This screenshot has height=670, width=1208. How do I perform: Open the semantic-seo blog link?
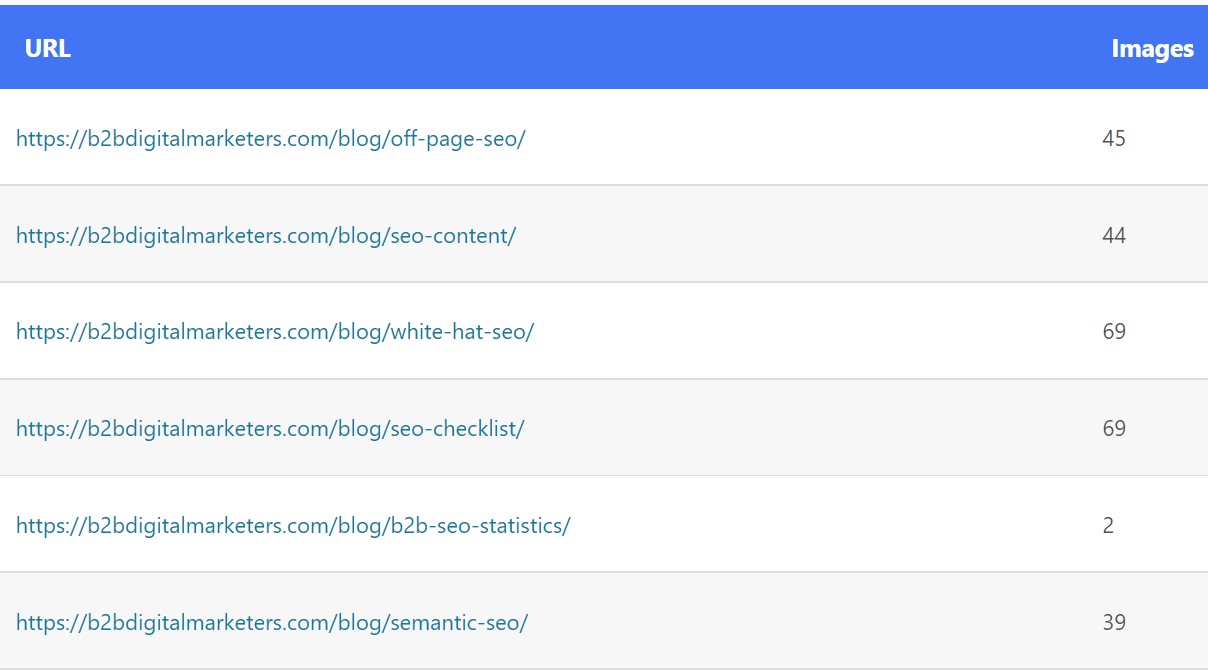tap(272, 623)
